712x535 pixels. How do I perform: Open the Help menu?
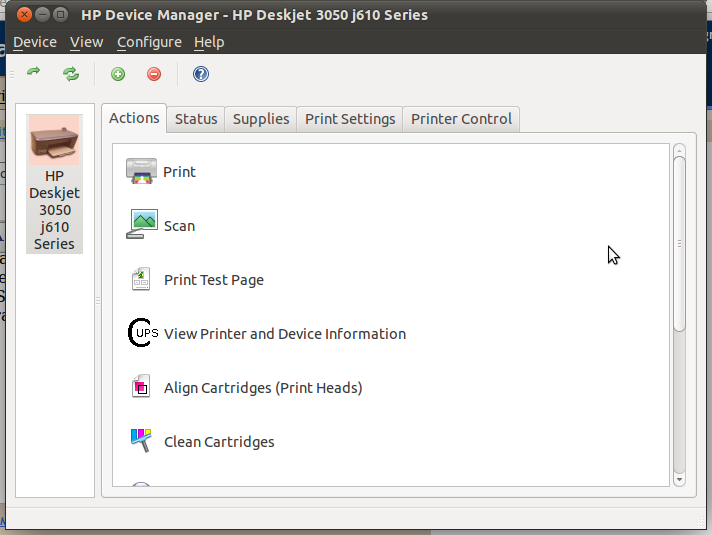tap(209, 42)
